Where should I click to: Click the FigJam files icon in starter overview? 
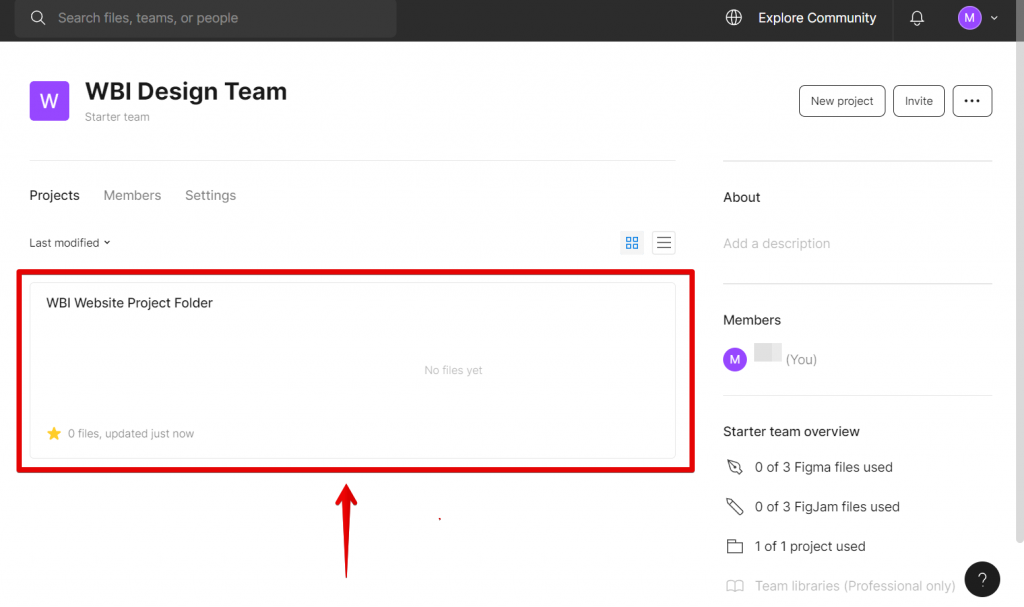pyautogui.click(x=735, y=507)
